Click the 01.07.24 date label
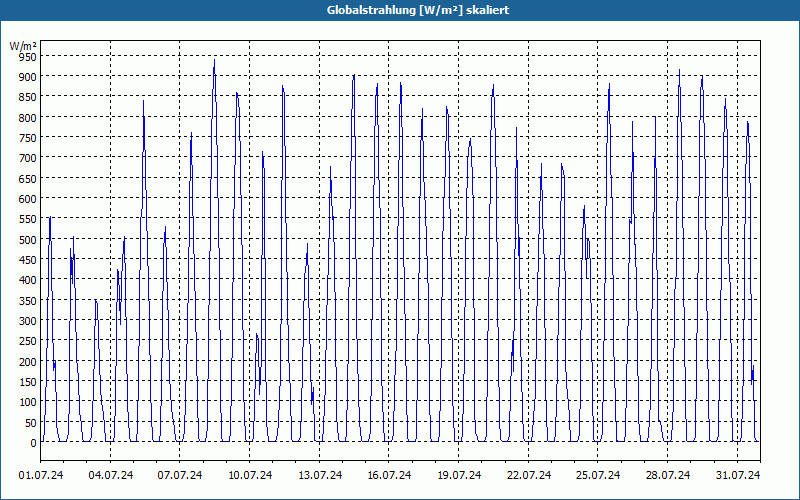Screen dimensions: 800x500 coord(41,475)
